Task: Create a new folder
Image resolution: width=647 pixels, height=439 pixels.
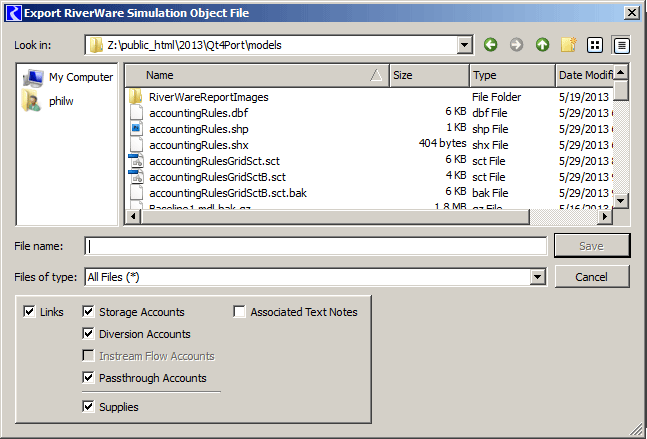Action: click(x=569, y=45)
